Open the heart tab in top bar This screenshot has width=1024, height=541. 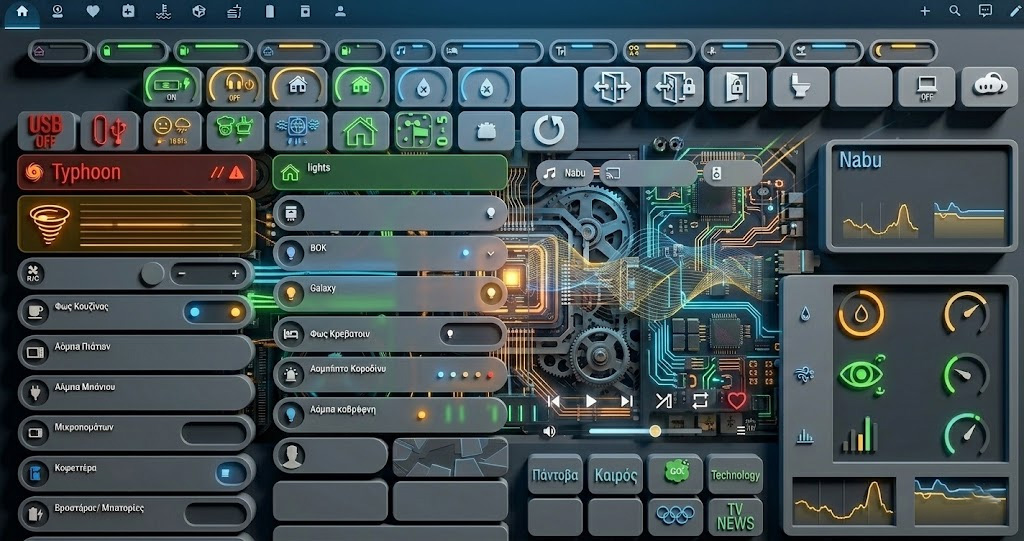[x=93, y=11]
